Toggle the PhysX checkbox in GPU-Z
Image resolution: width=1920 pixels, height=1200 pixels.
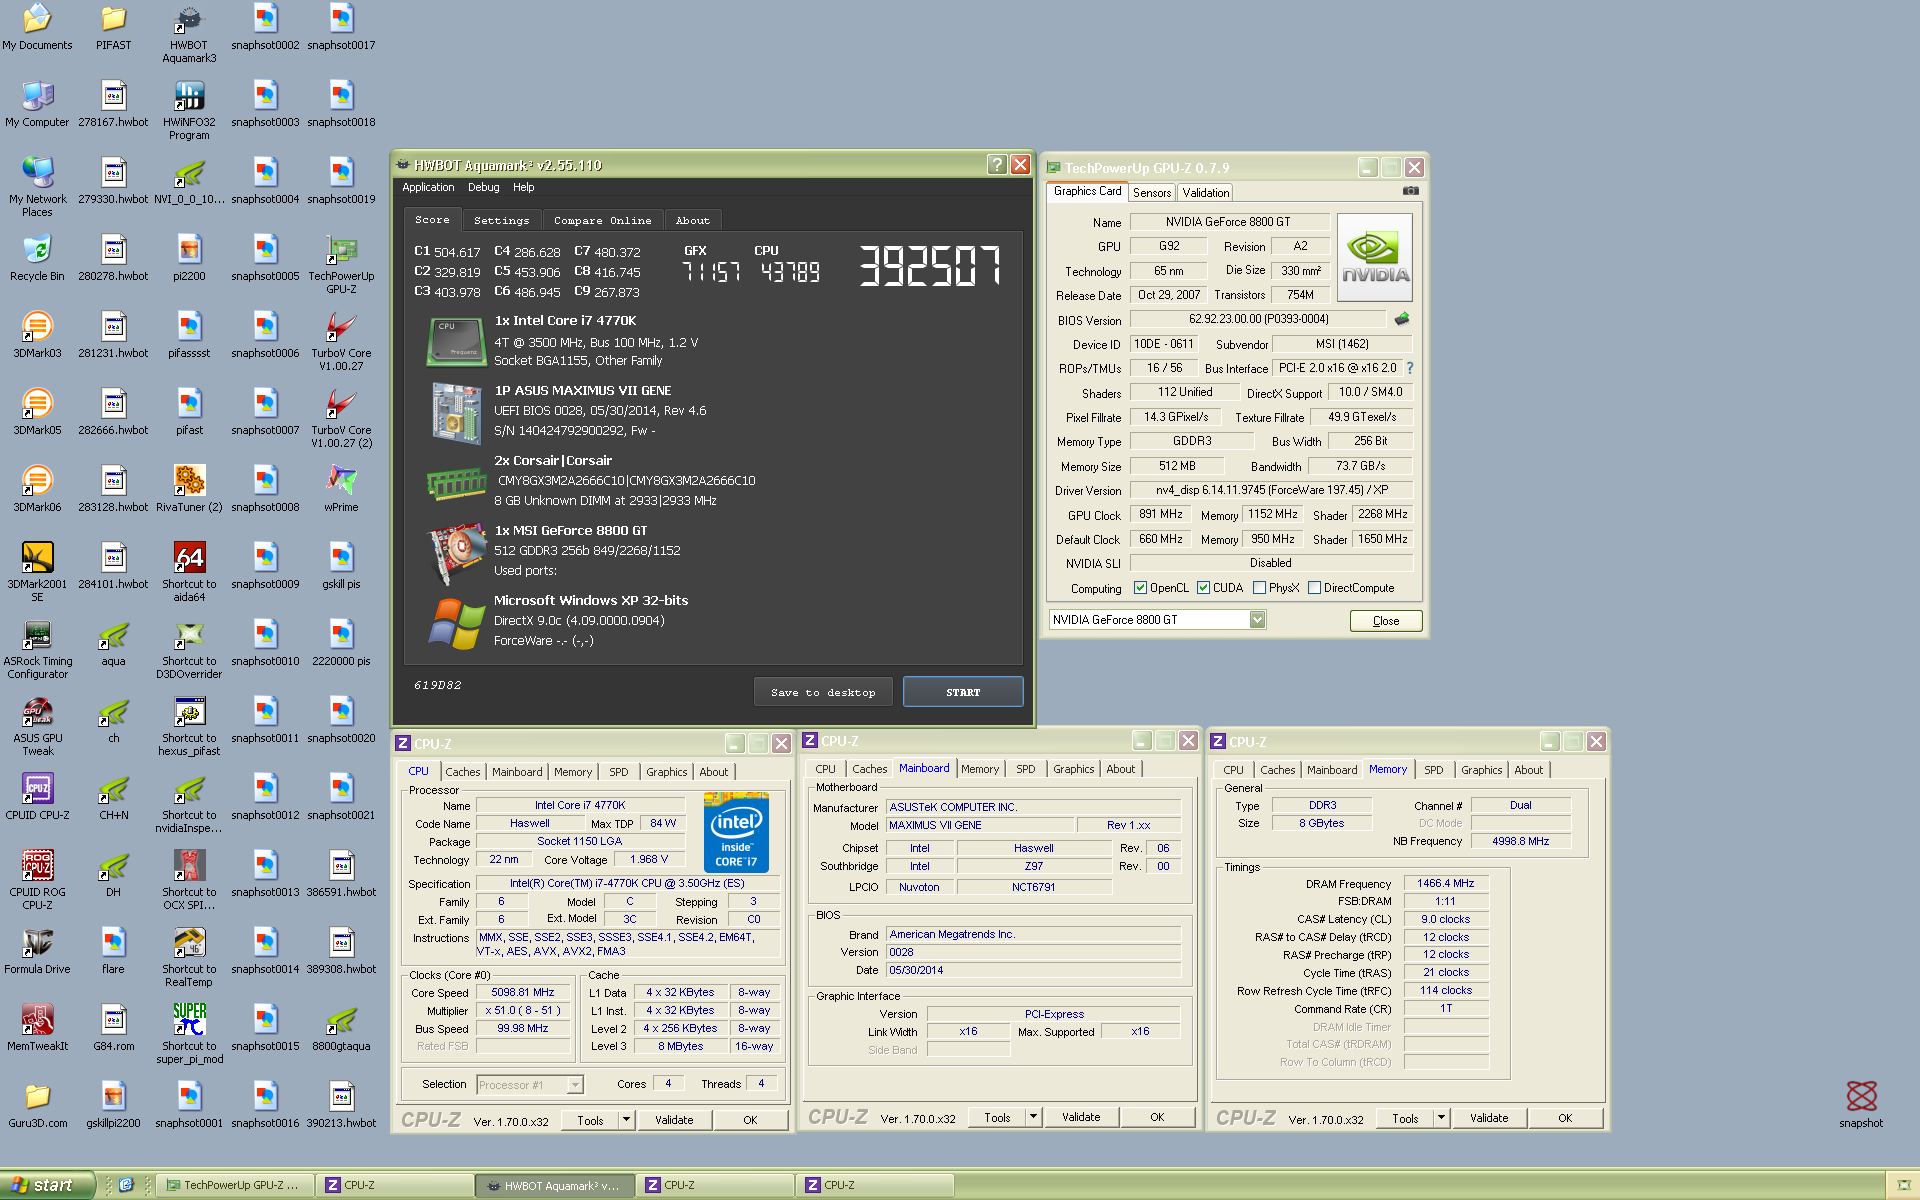(1259, 588)
